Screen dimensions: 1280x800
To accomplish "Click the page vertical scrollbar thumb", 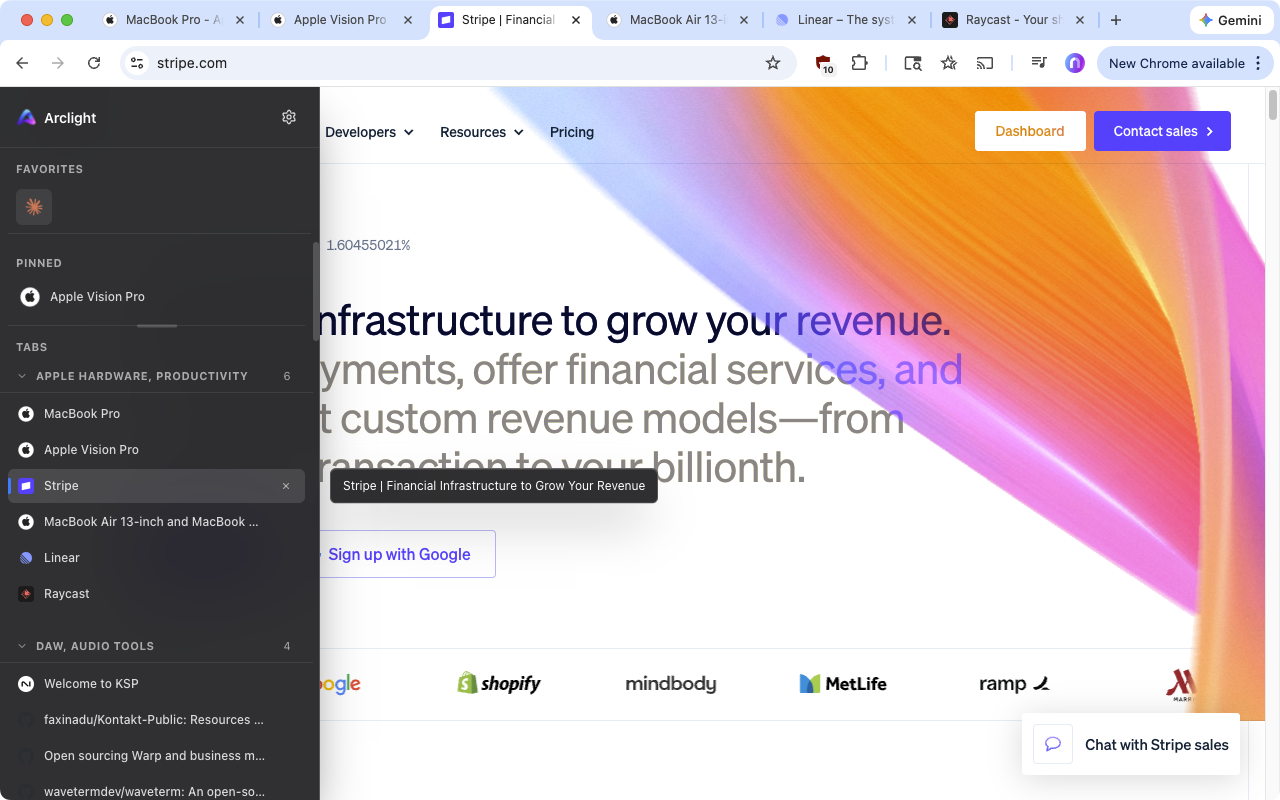I will (1273, 104).
